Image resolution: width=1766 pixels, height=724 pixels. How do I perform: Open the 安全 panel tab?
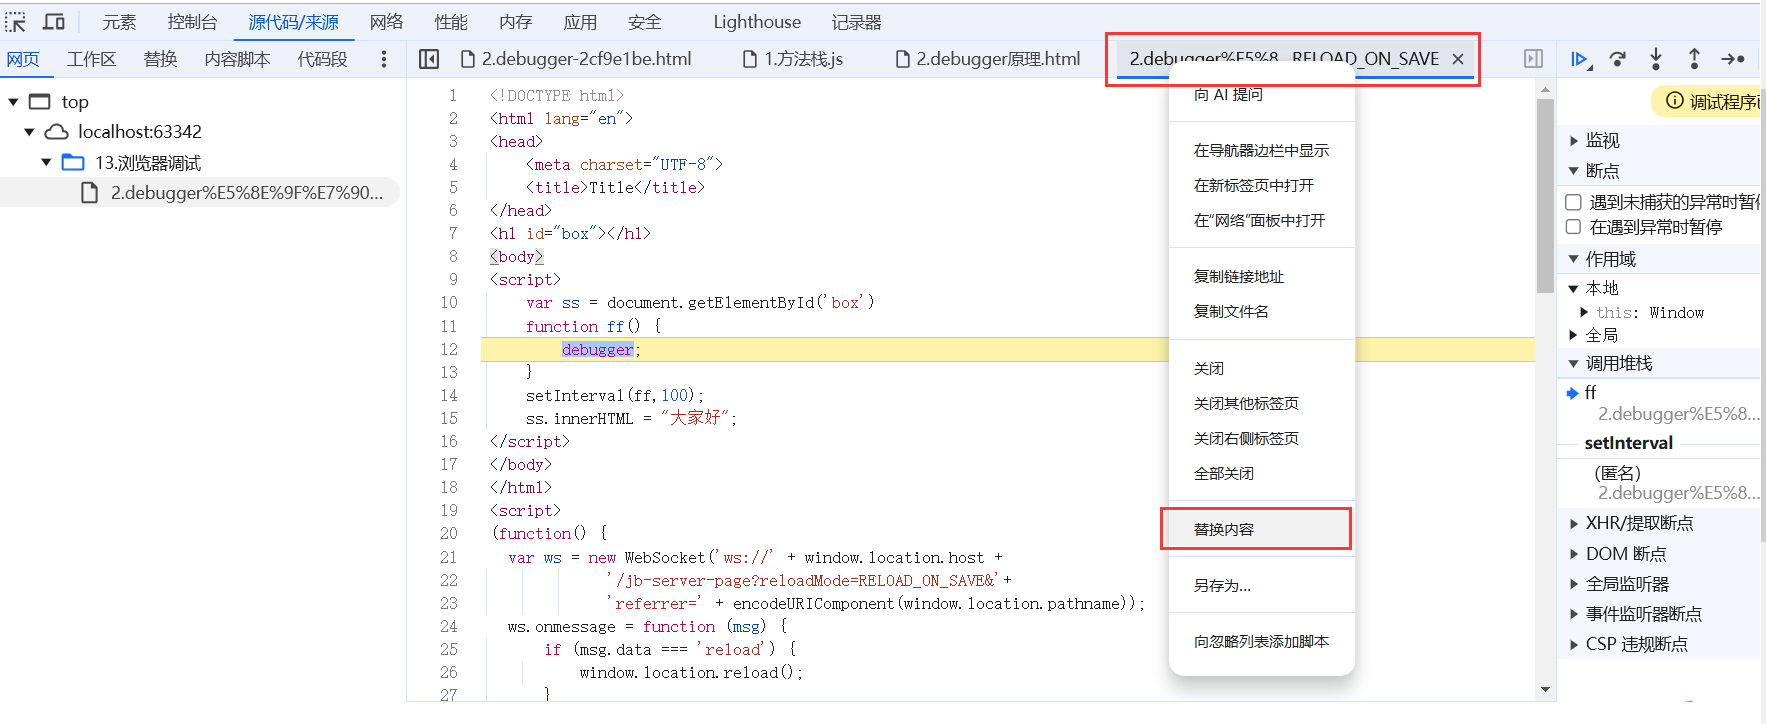coord(645,22)
